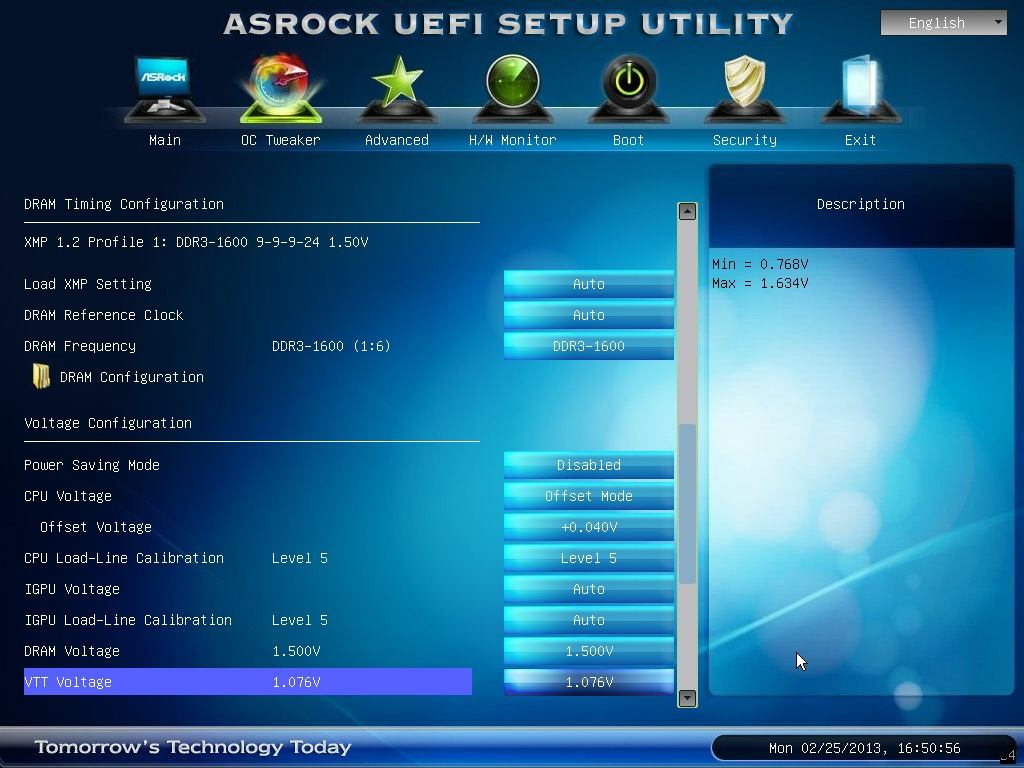Switch to the Security tab label
Image resolution: width=1024 pixels, height=768 pixels.
pyautogui.click(x=744, y=140)
